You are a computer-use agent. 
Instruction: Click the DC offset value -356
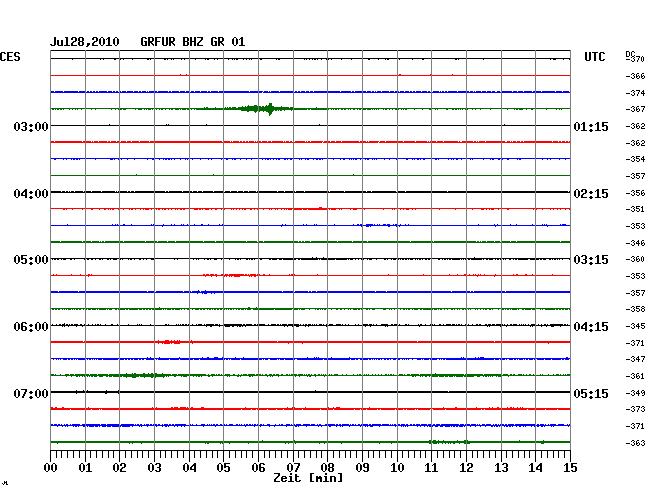tap(635, 193)
